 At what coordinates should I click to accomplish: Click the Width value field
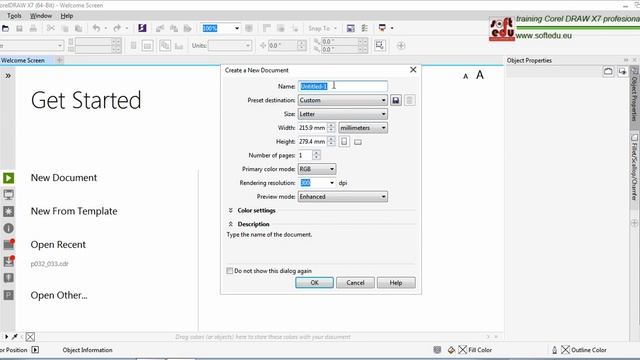(313, 128)
